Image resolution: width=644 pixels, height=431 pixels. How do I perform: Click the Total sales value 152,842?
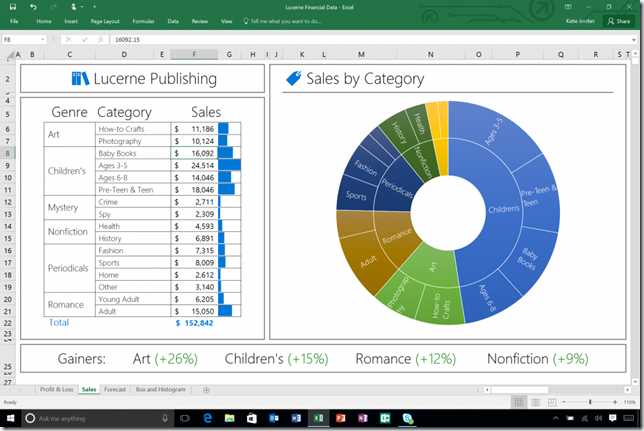tap(195, 323)
